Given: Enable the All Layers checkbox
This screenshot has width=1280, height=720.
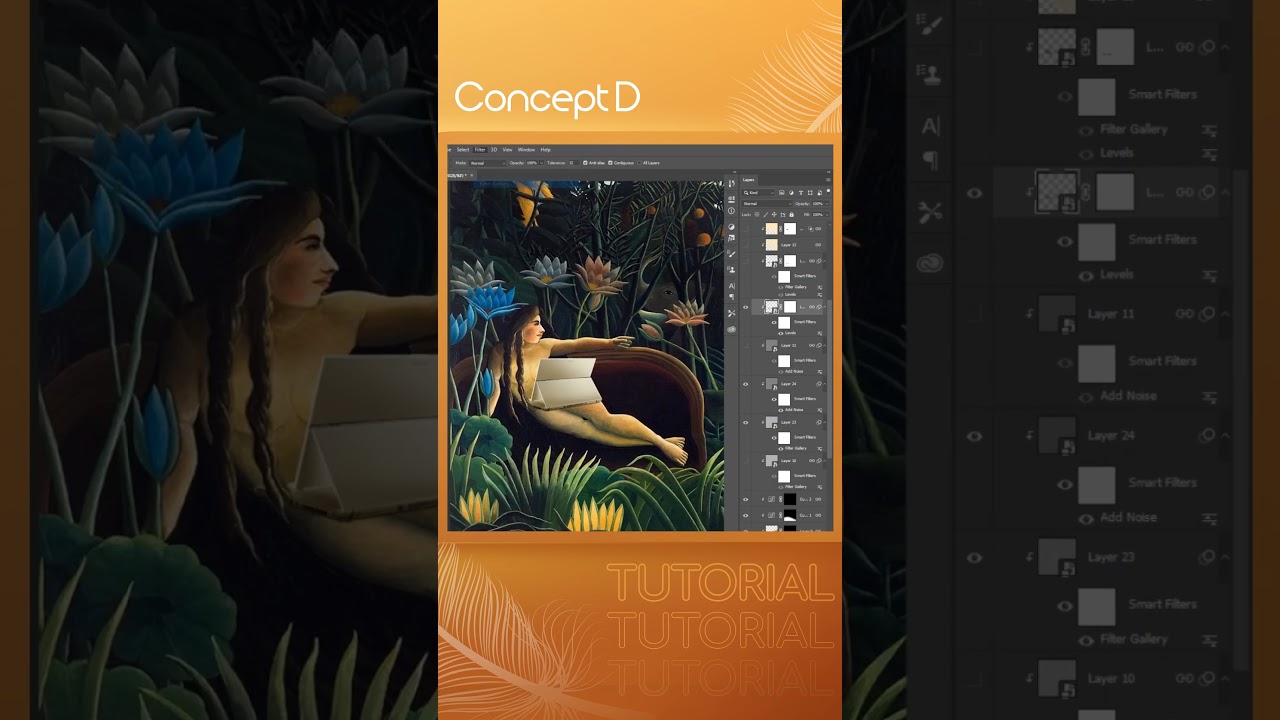Looking at the screenshot, I should coord(639,163).
